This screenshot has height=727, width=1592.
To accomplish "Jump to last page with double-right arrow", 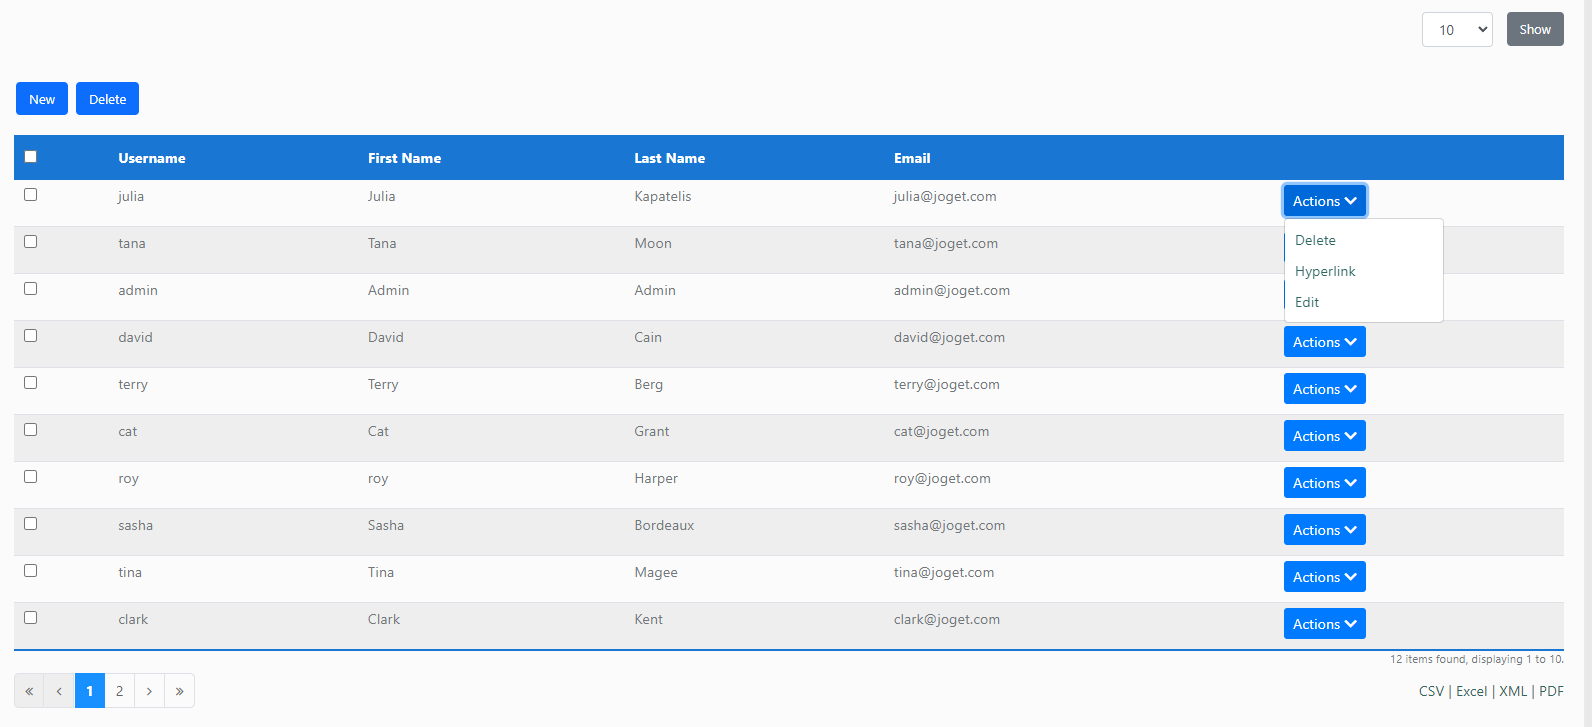I will point(179,691).
